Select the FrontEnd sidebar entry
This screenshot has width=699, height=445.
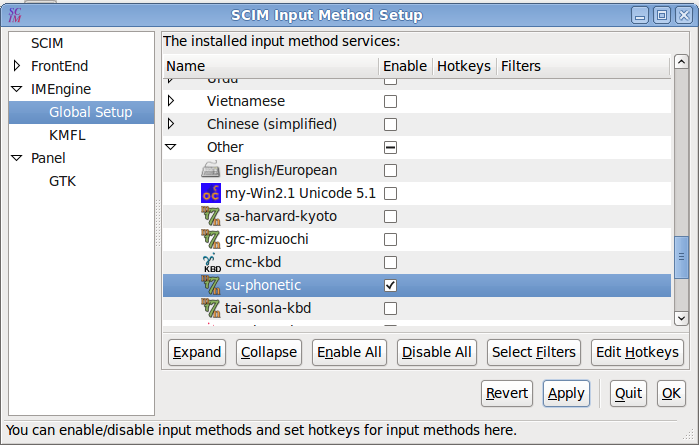[59, 66]
